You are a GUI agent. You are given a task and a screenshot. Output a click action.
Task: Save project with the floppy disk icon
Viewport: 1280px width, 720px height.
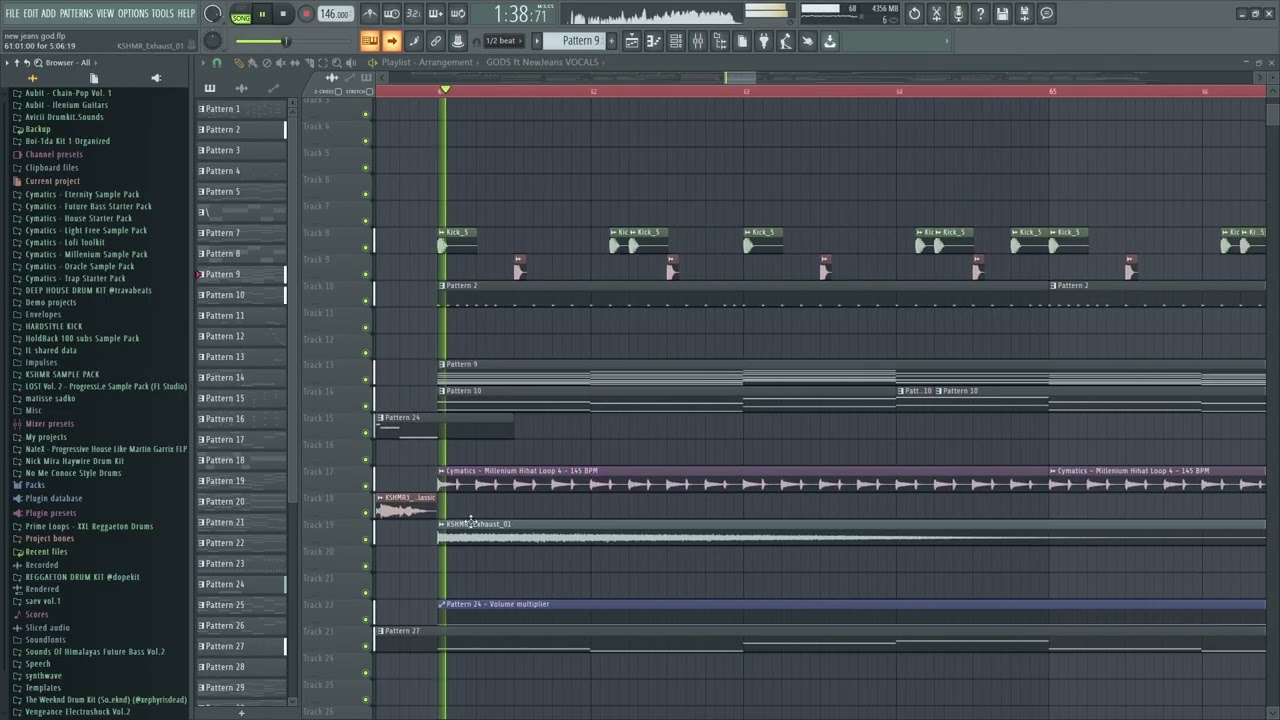[x=1002, y=14]
